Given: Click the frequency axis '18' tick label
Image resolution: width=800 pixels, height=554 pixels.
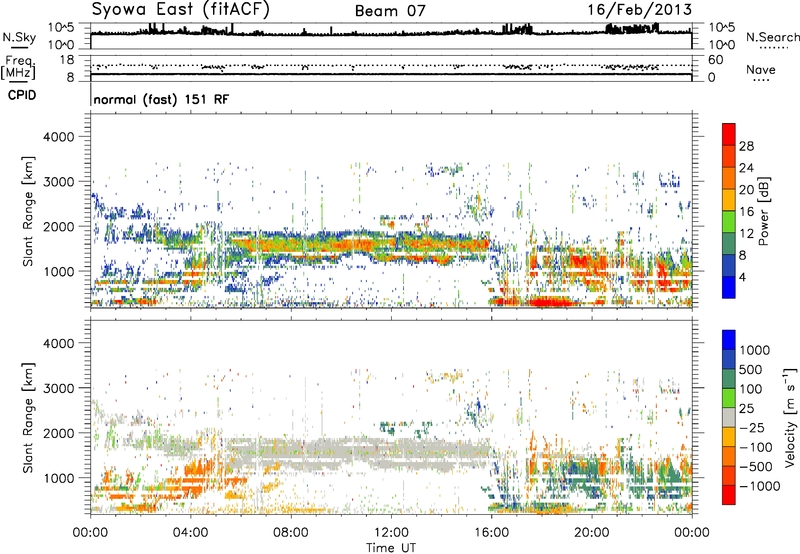Looking at the screenshot, I should point(67,60).
